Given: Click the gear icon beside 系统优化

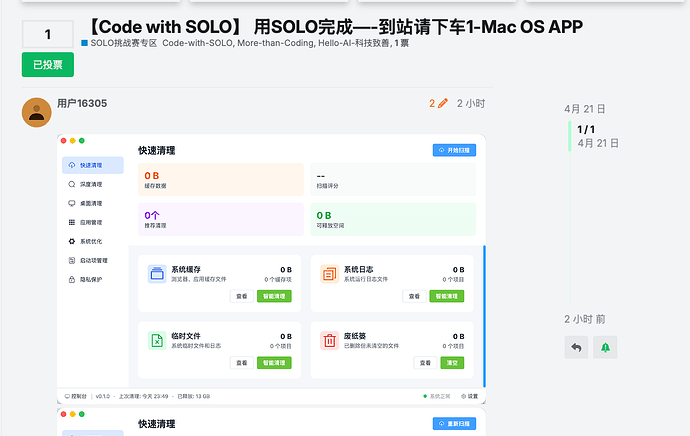Looking at the screenshot, I should 71,241.
